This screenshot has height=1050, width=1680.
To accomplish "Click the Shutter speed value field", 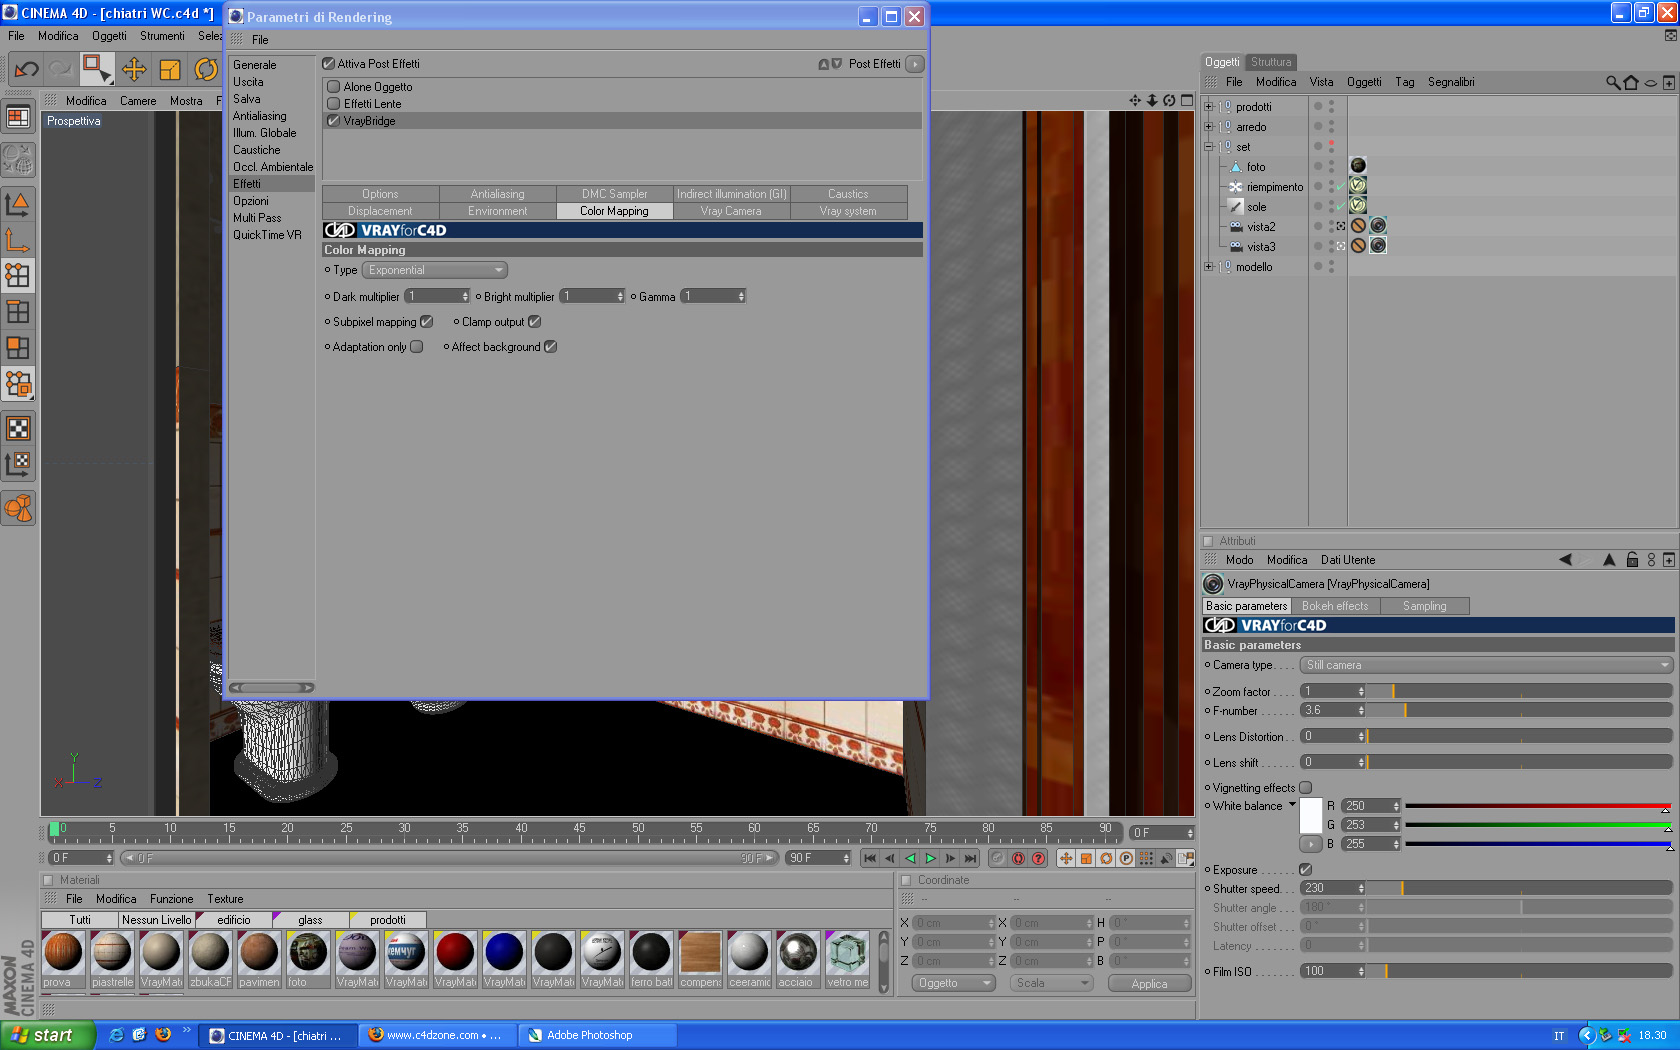I will point(1333,888).
